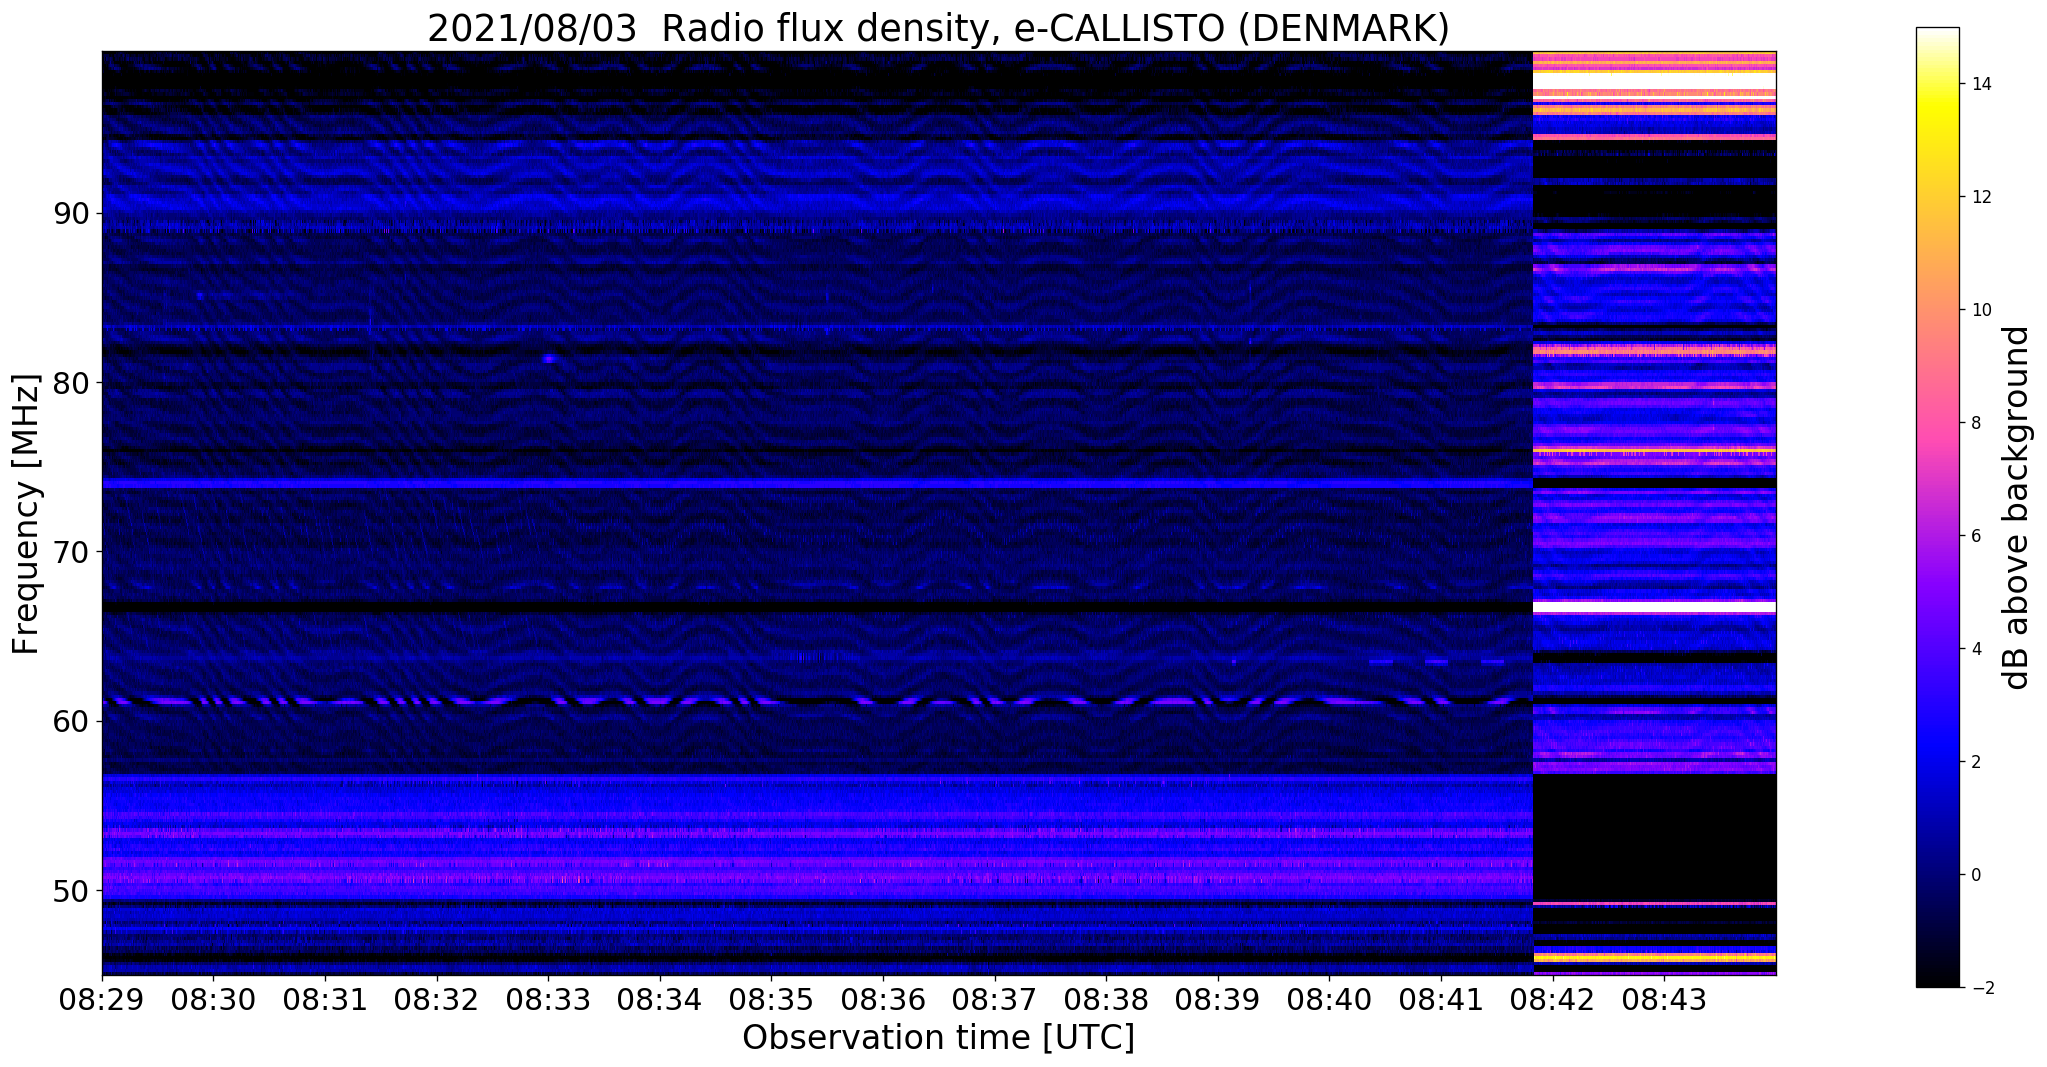The width and height of the screenshot is (2047, 1067).
Task: Click the 08:38 time tick label
Action: pyautogui.click(x=1106, y=1000)
